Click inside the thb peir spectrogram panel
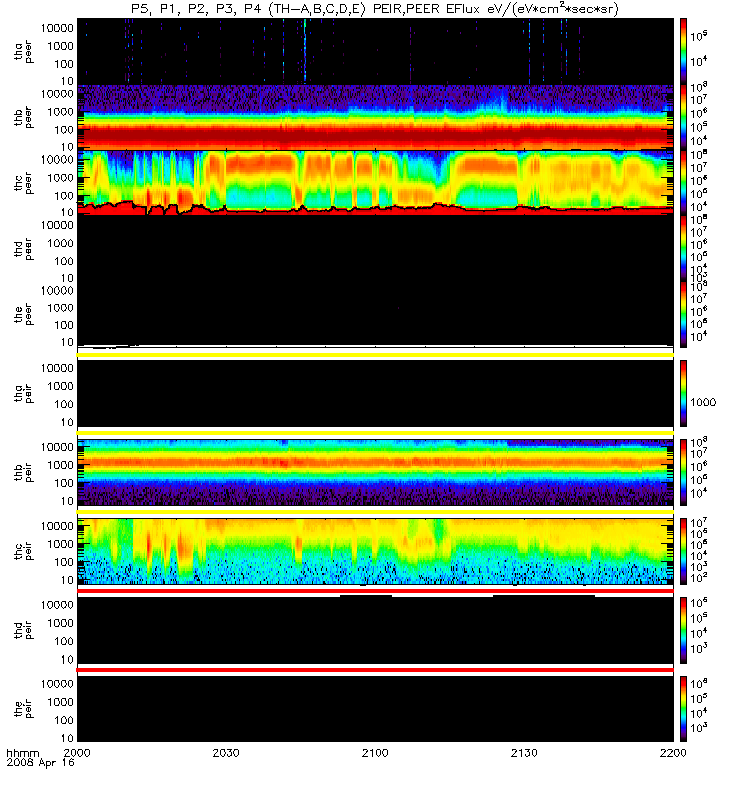 pos(375,472)
